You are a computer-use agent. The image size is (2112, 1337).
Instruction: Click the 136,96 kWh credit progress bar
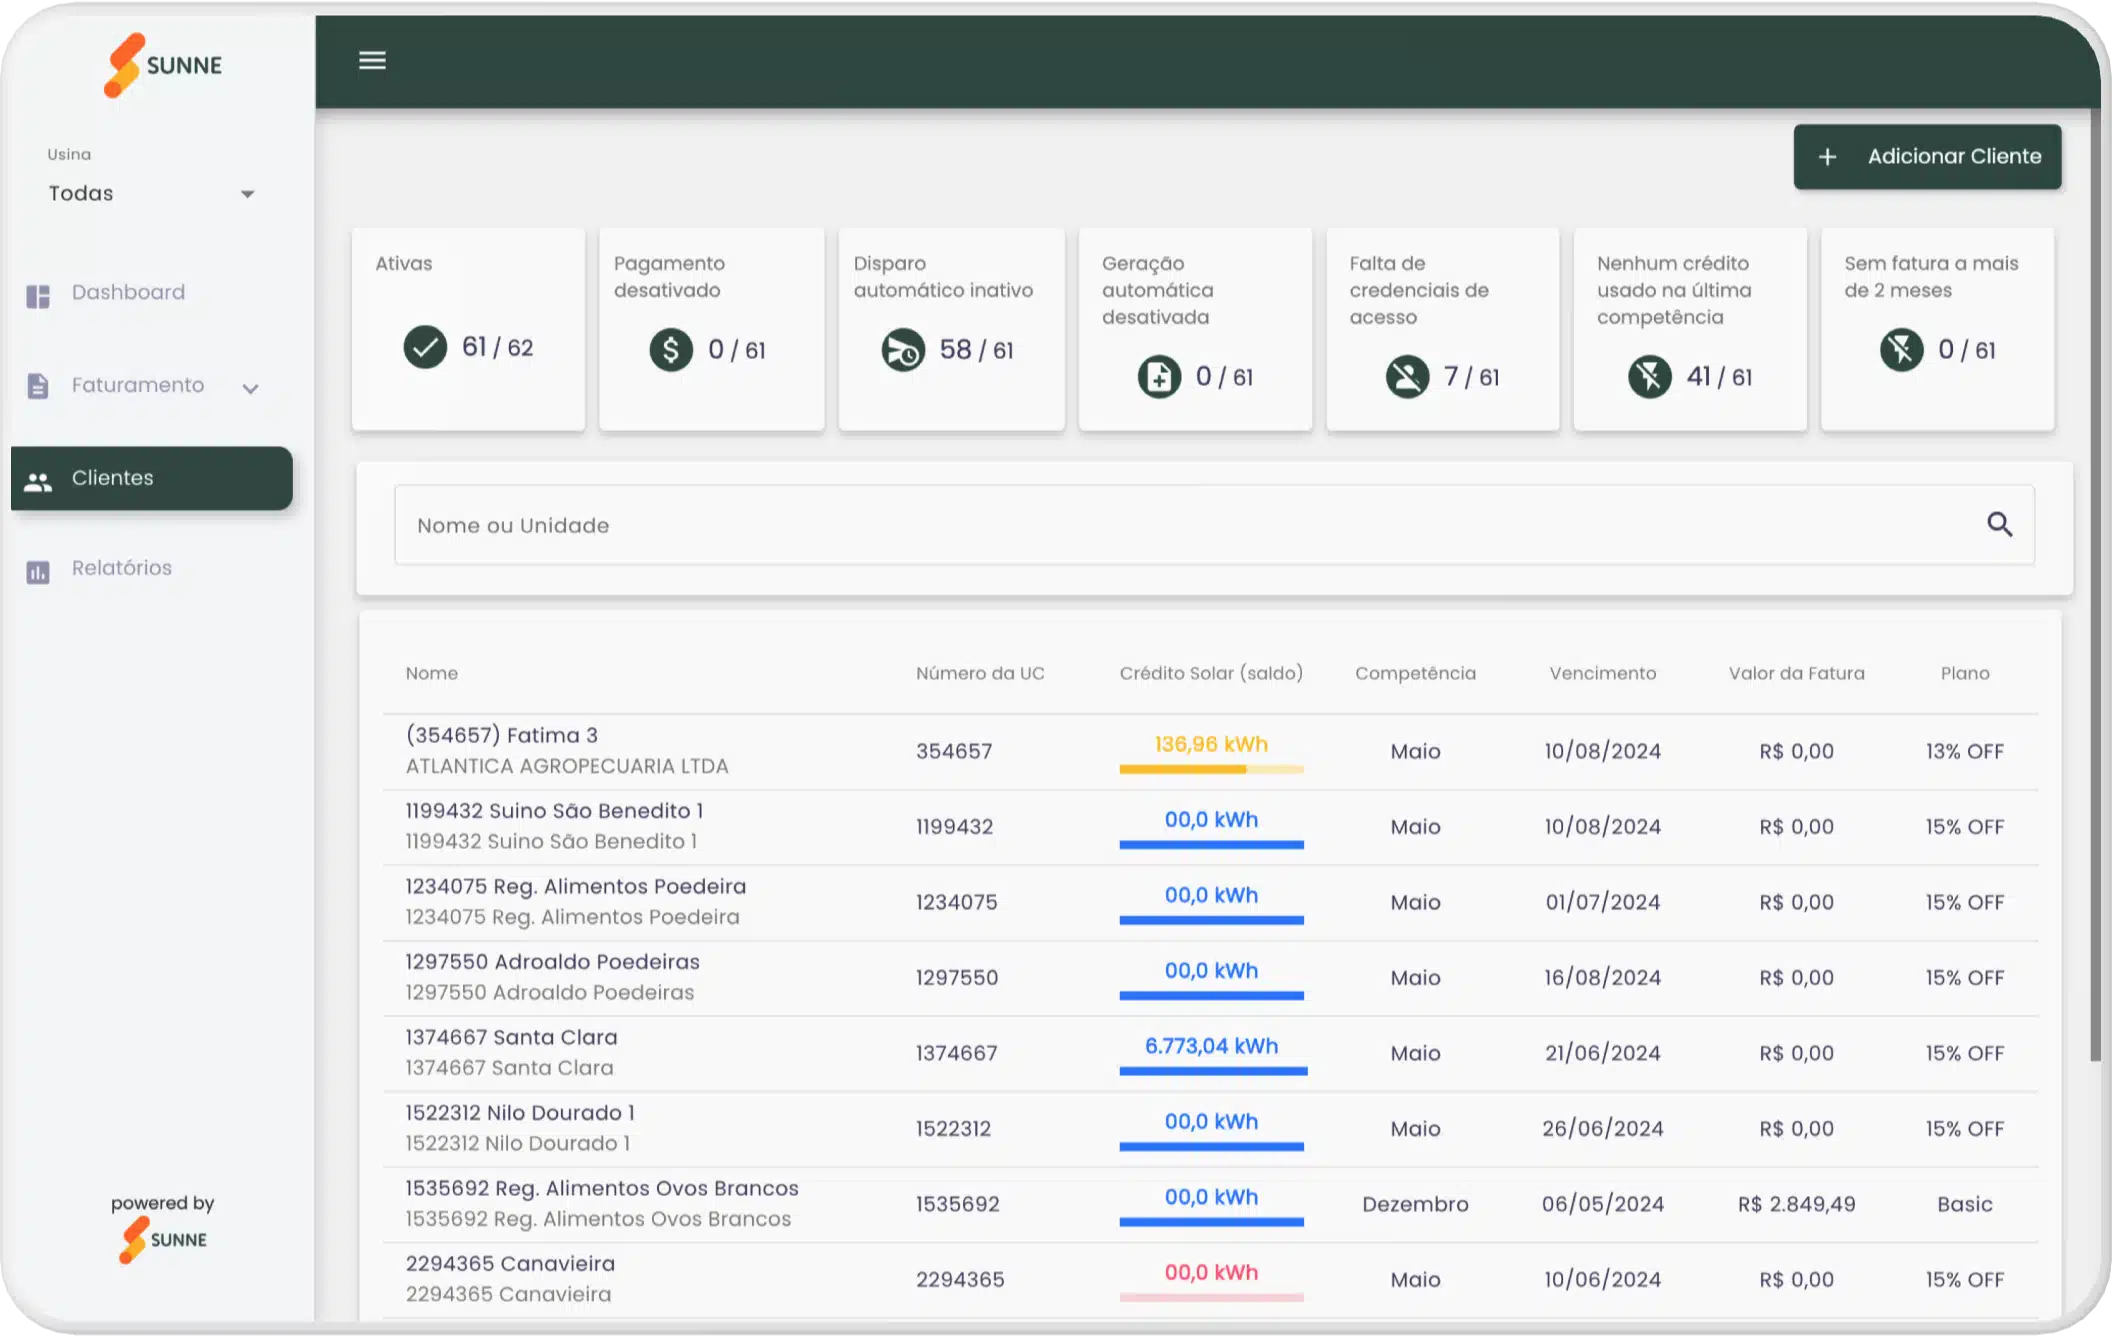pyautogui.click(x=1211, y=769)
